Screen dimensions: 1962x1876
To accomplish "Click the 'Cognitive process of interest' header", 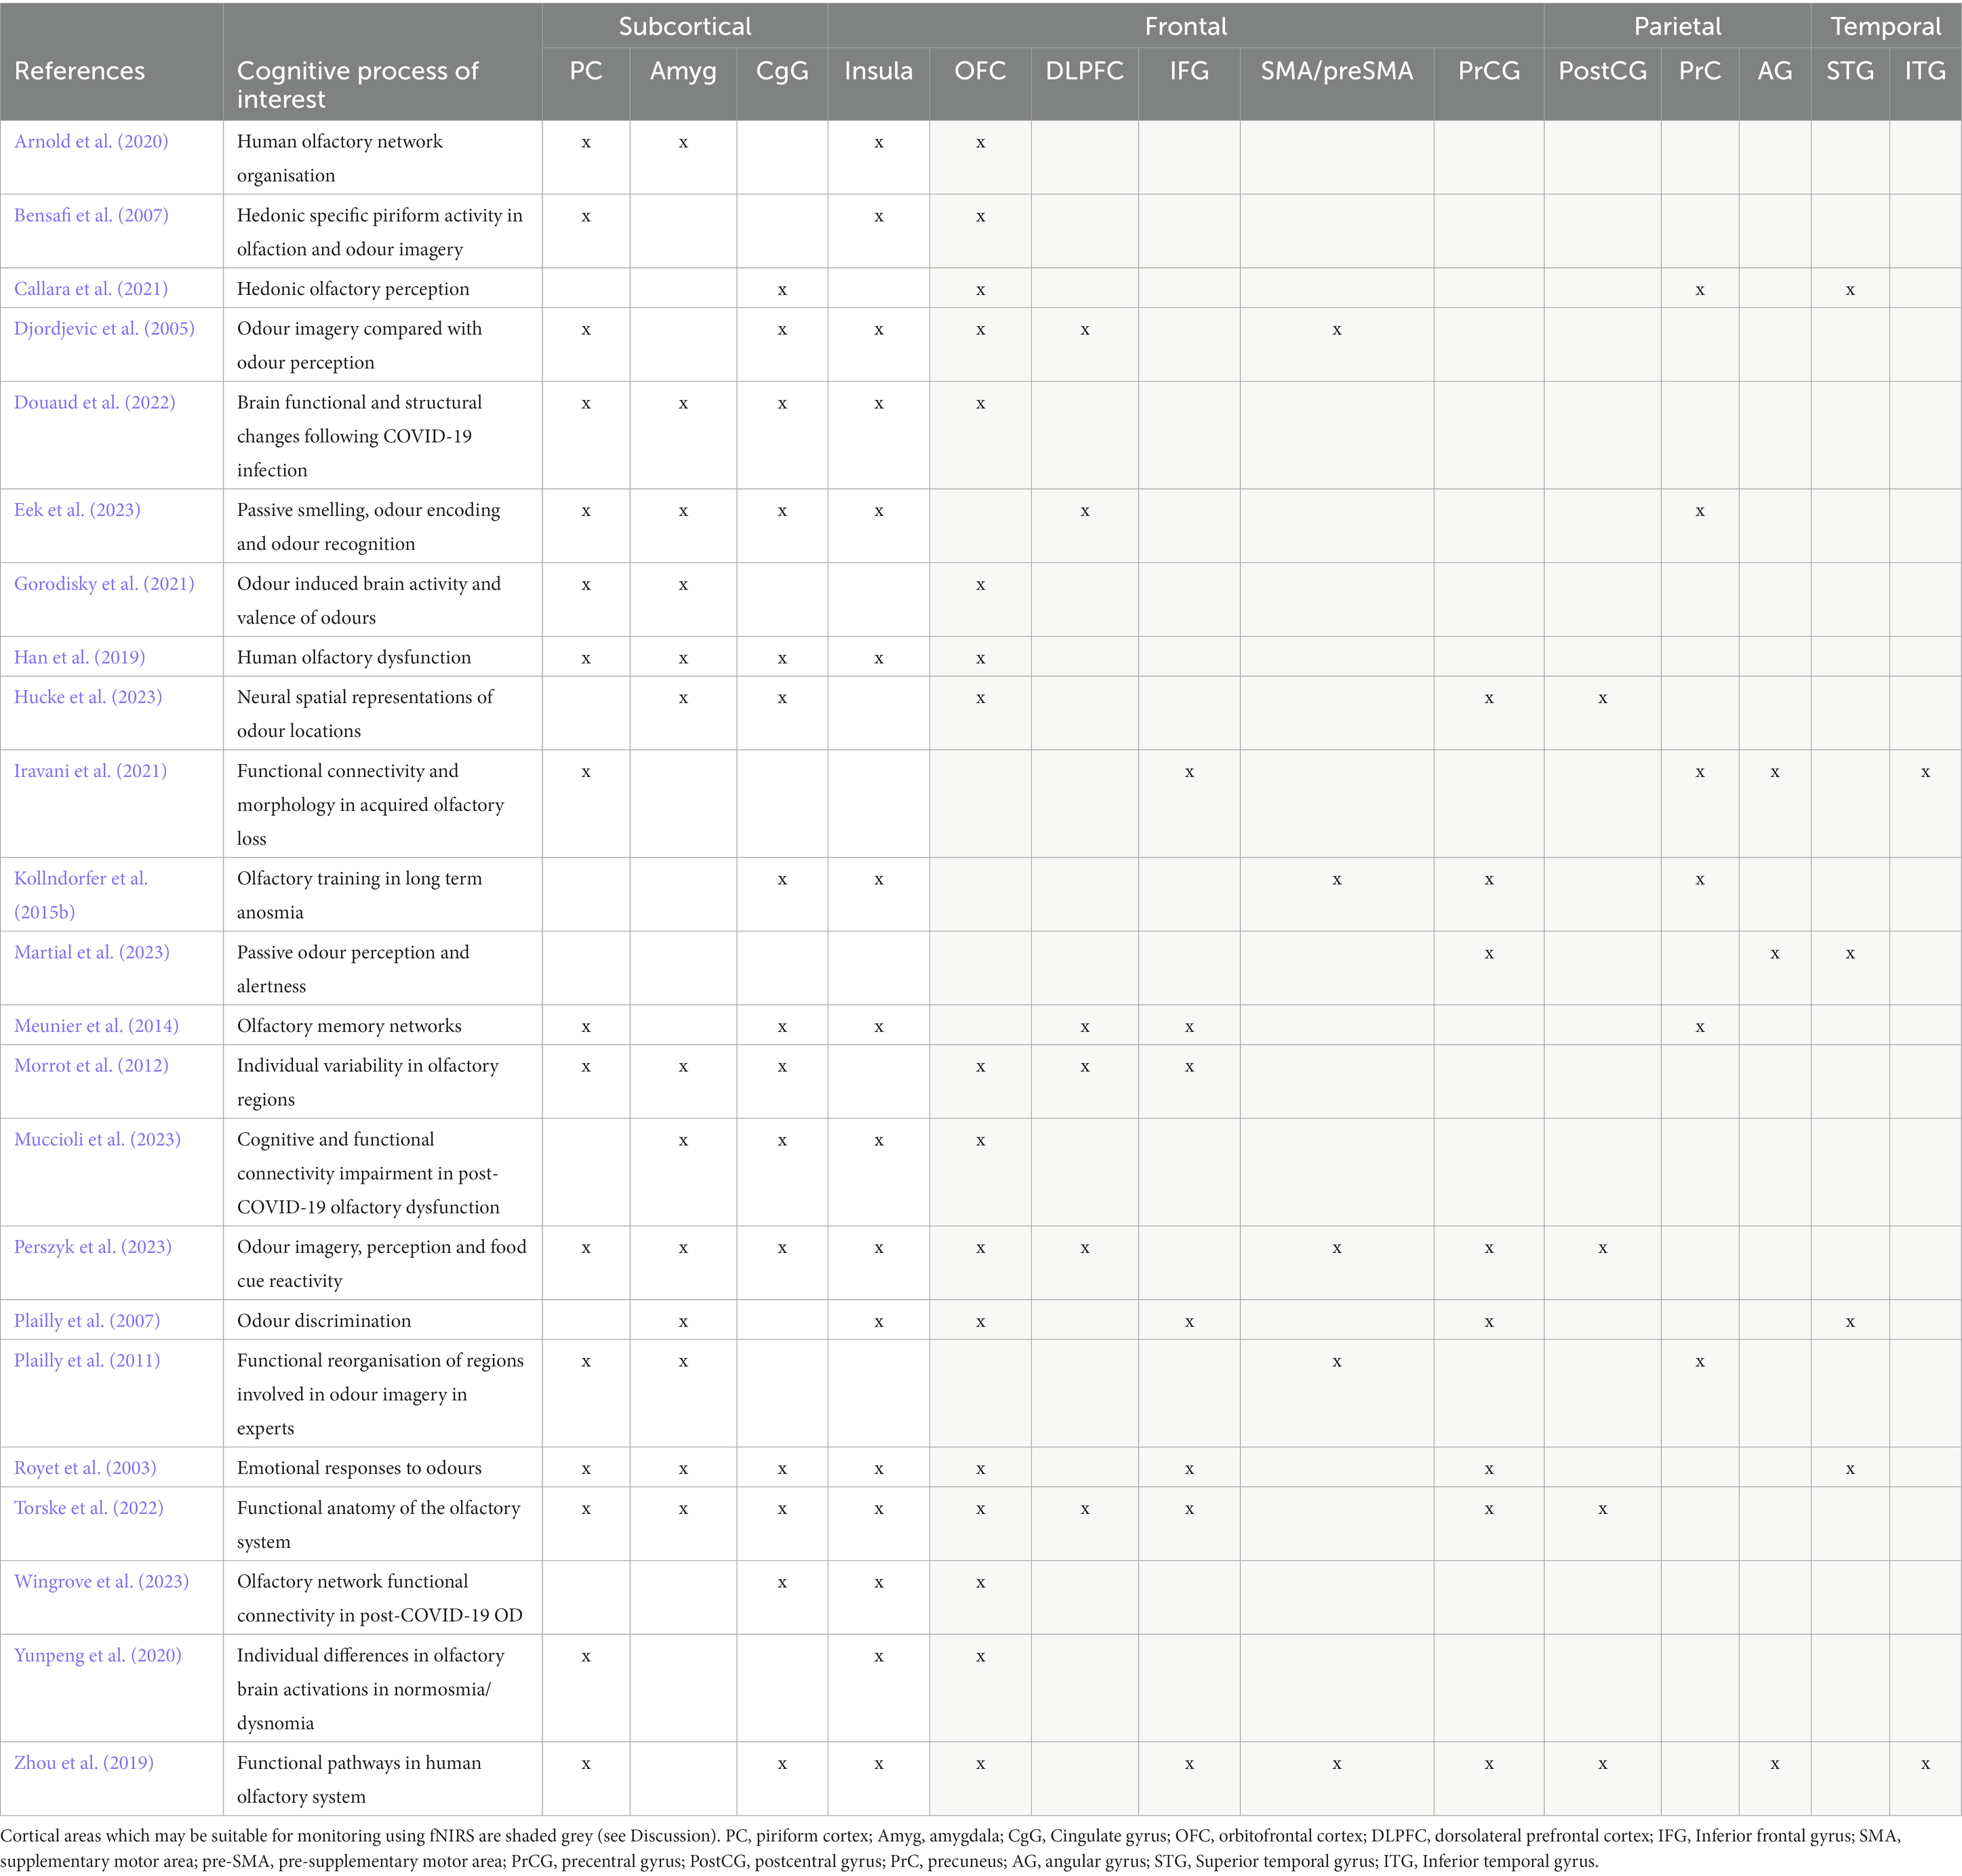I will pos(358,85).
